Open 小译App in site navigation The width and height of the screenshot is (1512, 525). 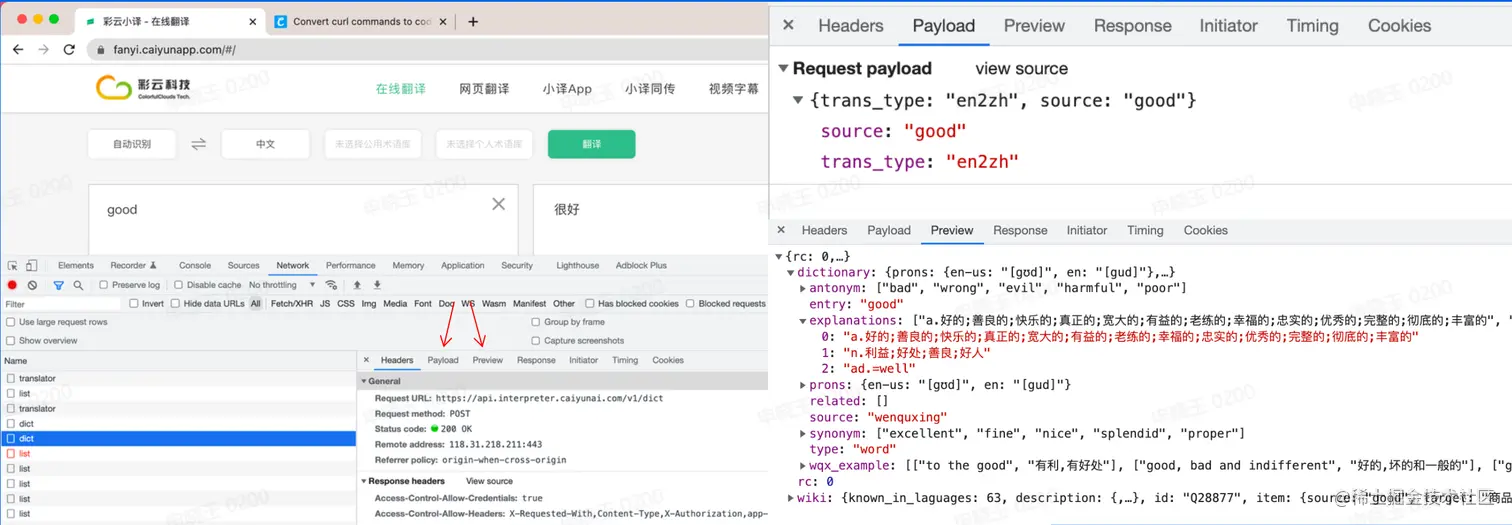pos(567,88)
